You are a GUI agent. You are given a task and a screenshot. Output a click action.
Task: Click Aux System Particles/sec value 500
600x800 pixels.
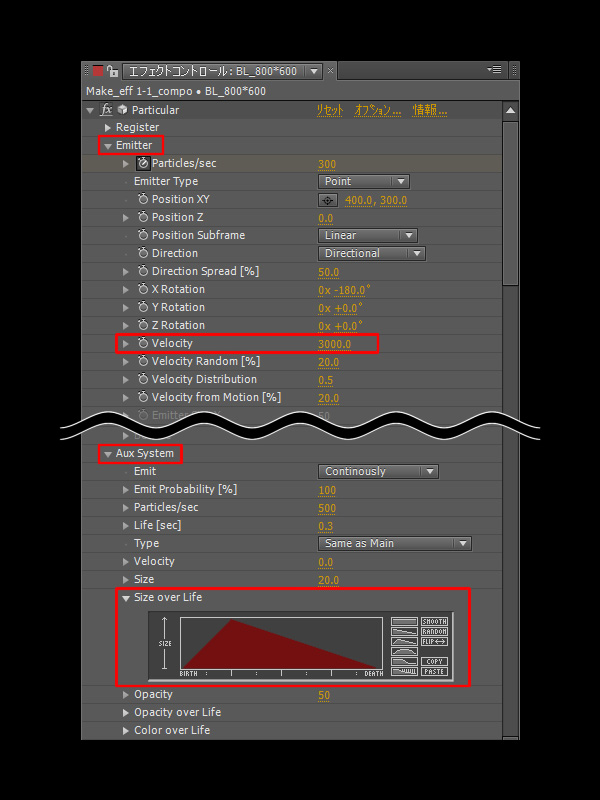coord(327,509)
